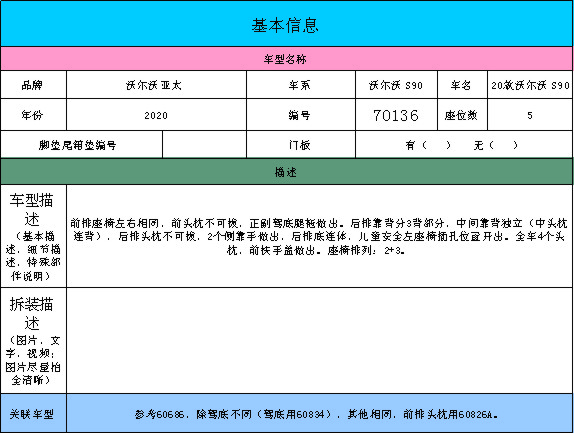The width and height of the screenshot is (574, 433).
Task: Select the 基本信息 header cell
Action: click(x=287, y=24)
